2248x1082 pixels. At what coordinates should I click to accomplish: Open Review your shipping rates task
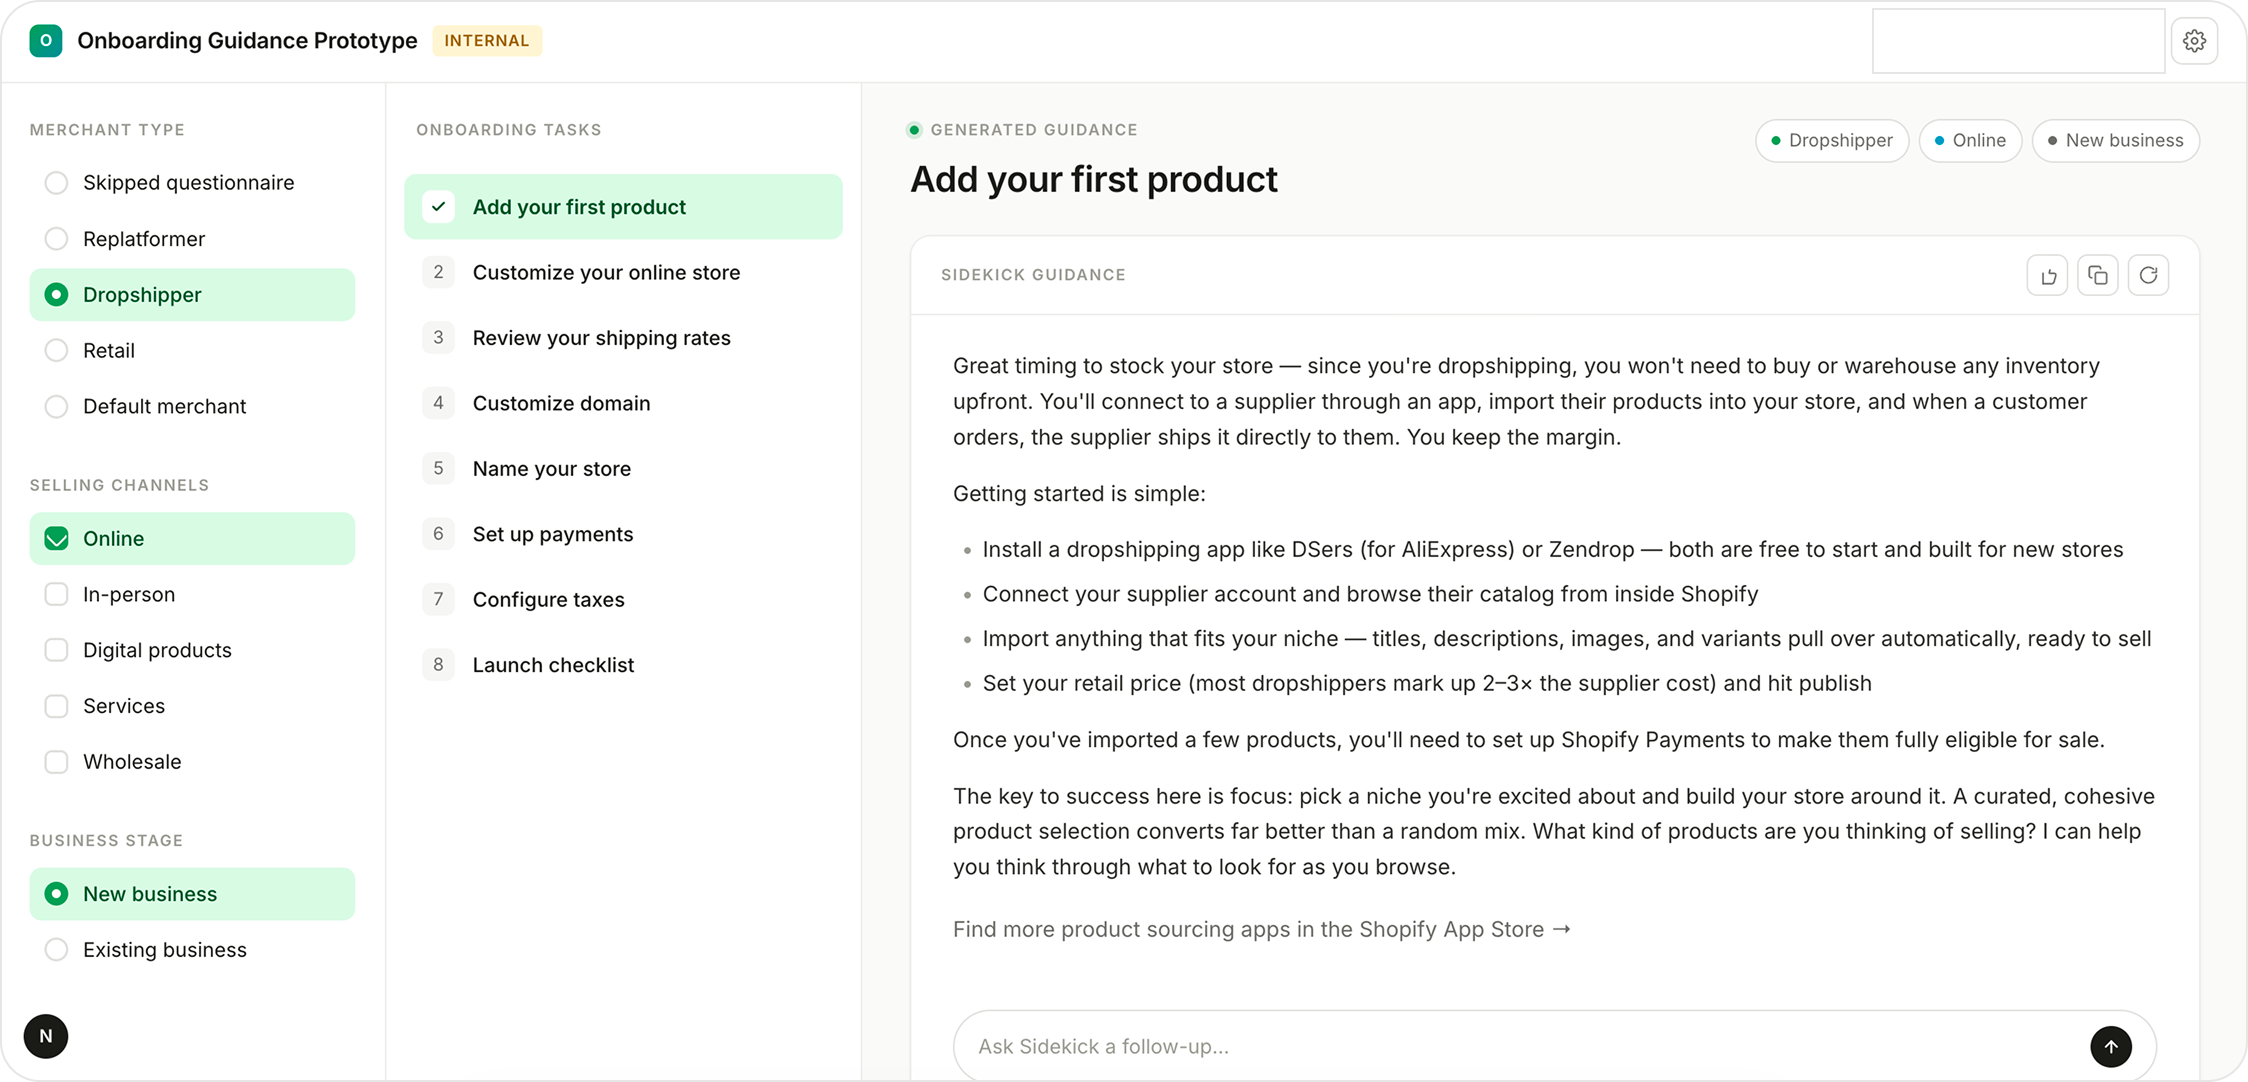click(623, 338)
